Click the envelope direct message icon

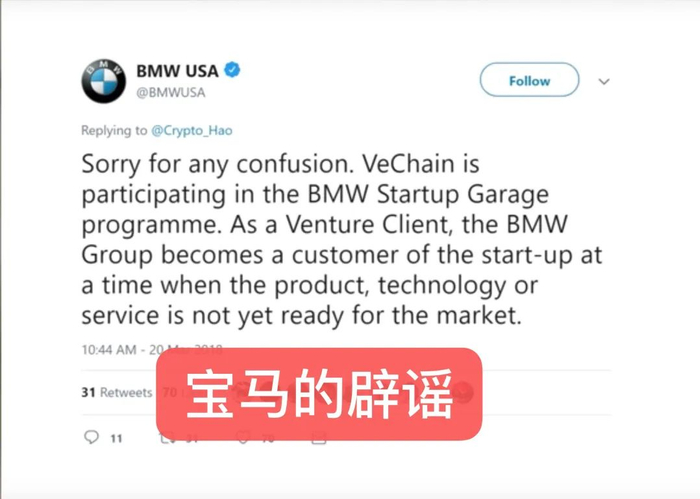click(319, 438)
